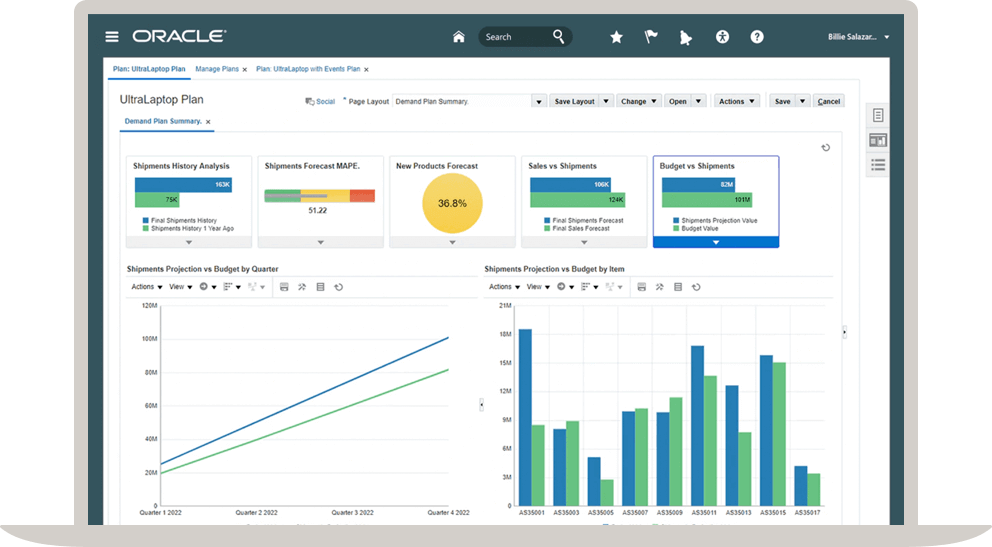Image resolution: width=992 pixels, height=547 pixels.
Task: Collapse the Budget vs Shipments tile
Action: click(x=716, y=242)
